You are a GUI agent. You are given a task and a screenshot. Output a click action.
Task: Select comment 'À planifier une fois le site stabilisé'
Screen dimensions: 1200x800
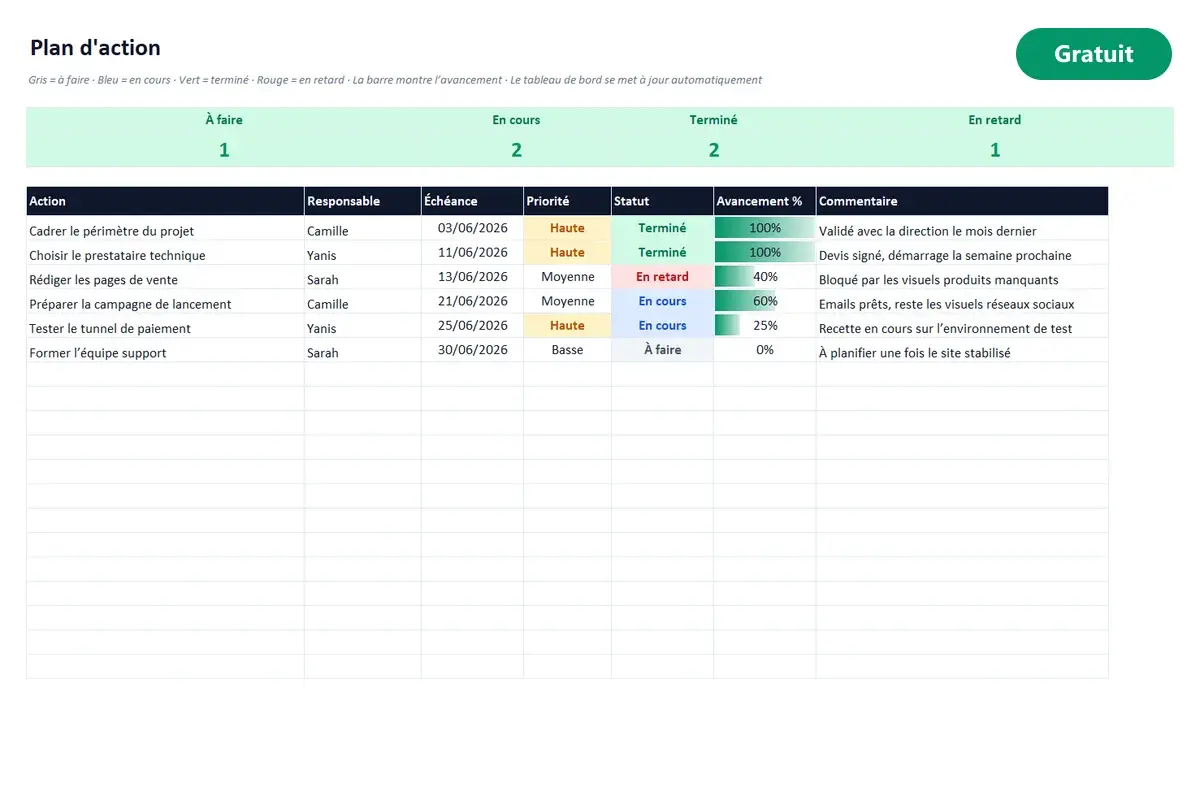pyautogui.click(x=962, y=350)
